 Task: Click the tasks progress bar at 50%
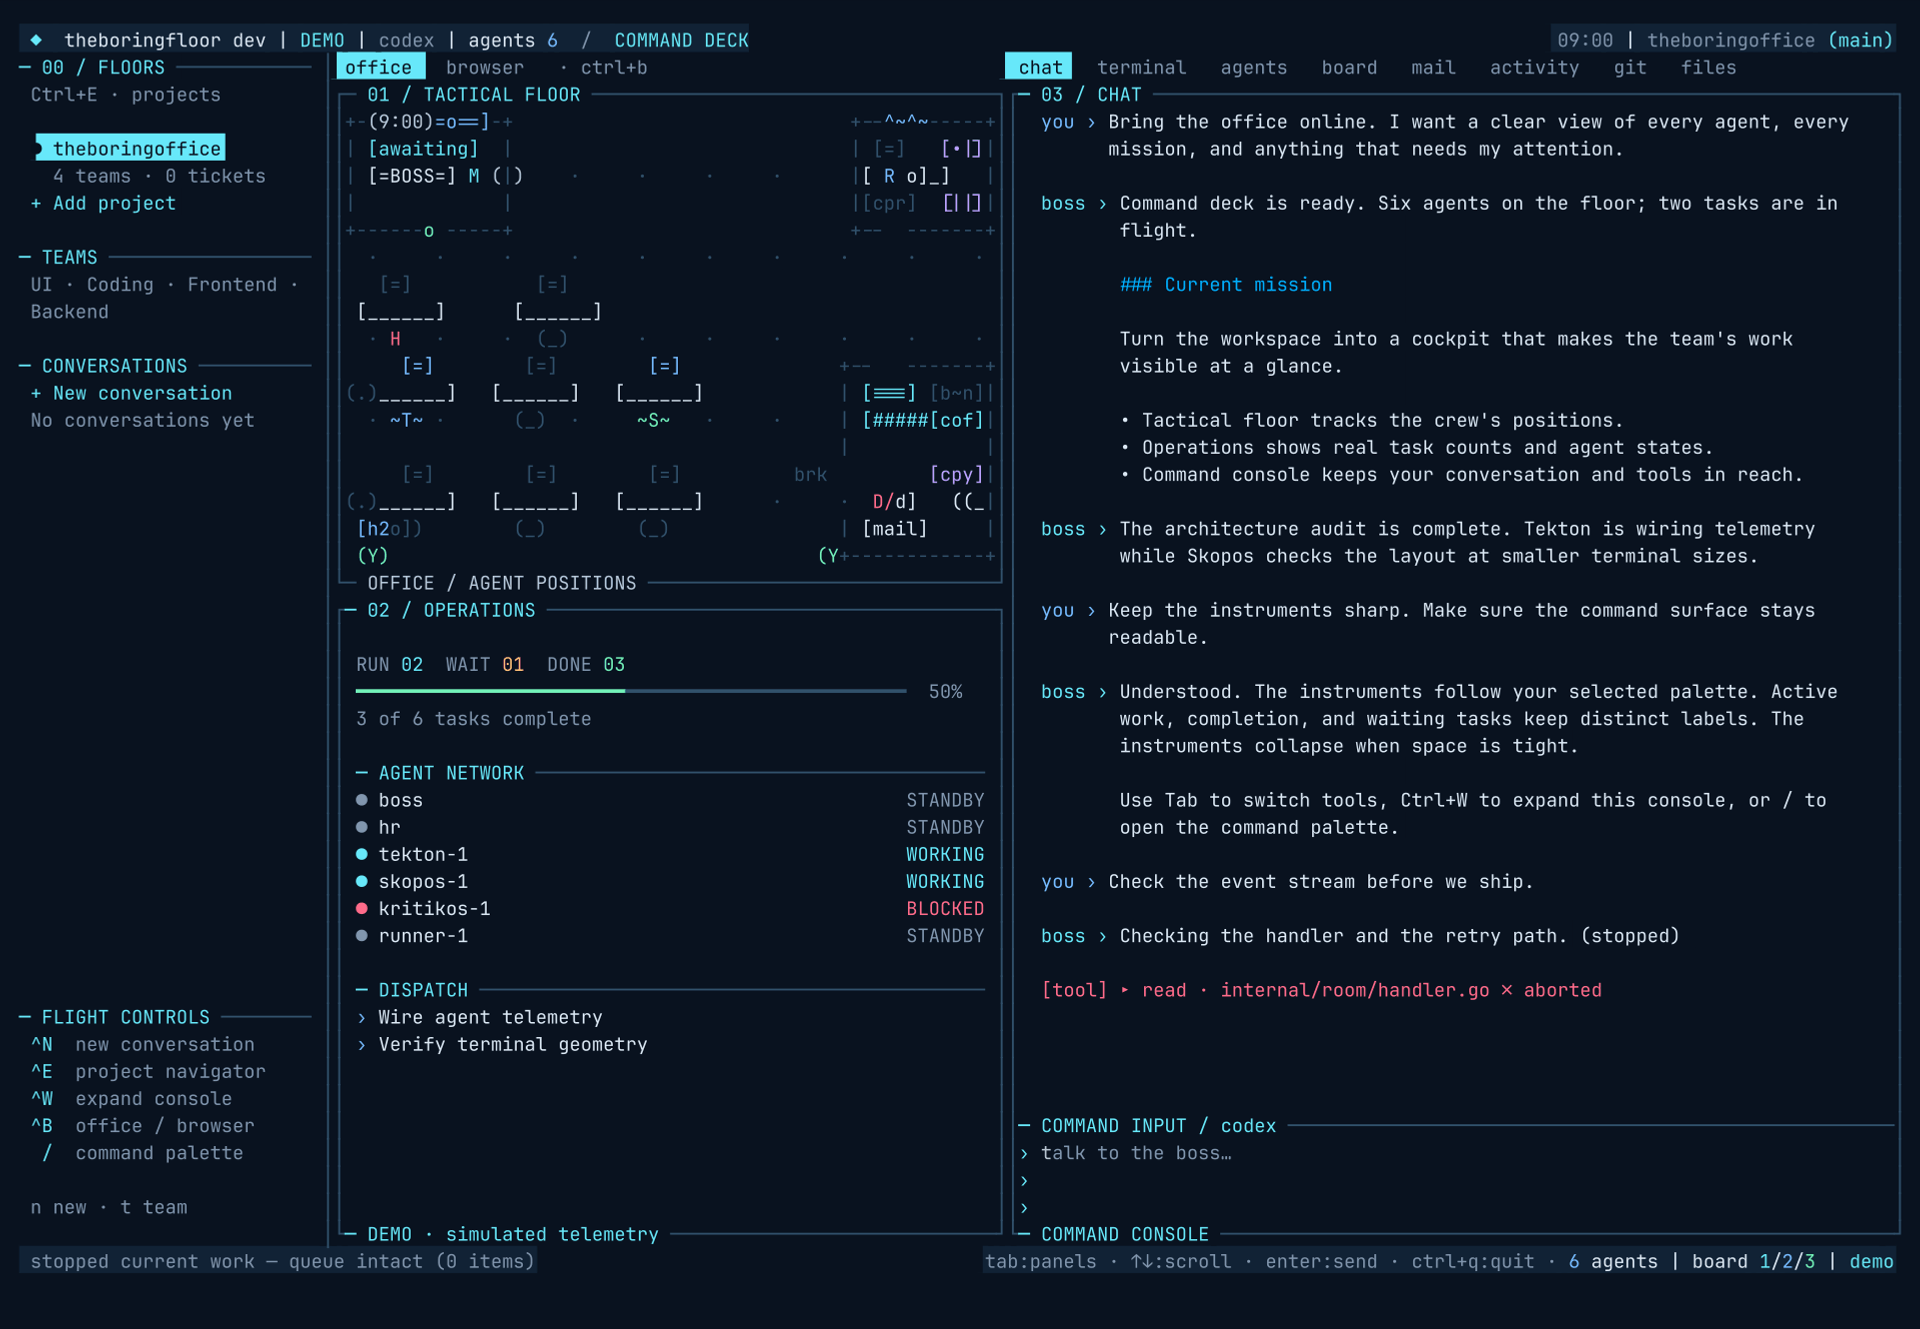click(631, 691)
